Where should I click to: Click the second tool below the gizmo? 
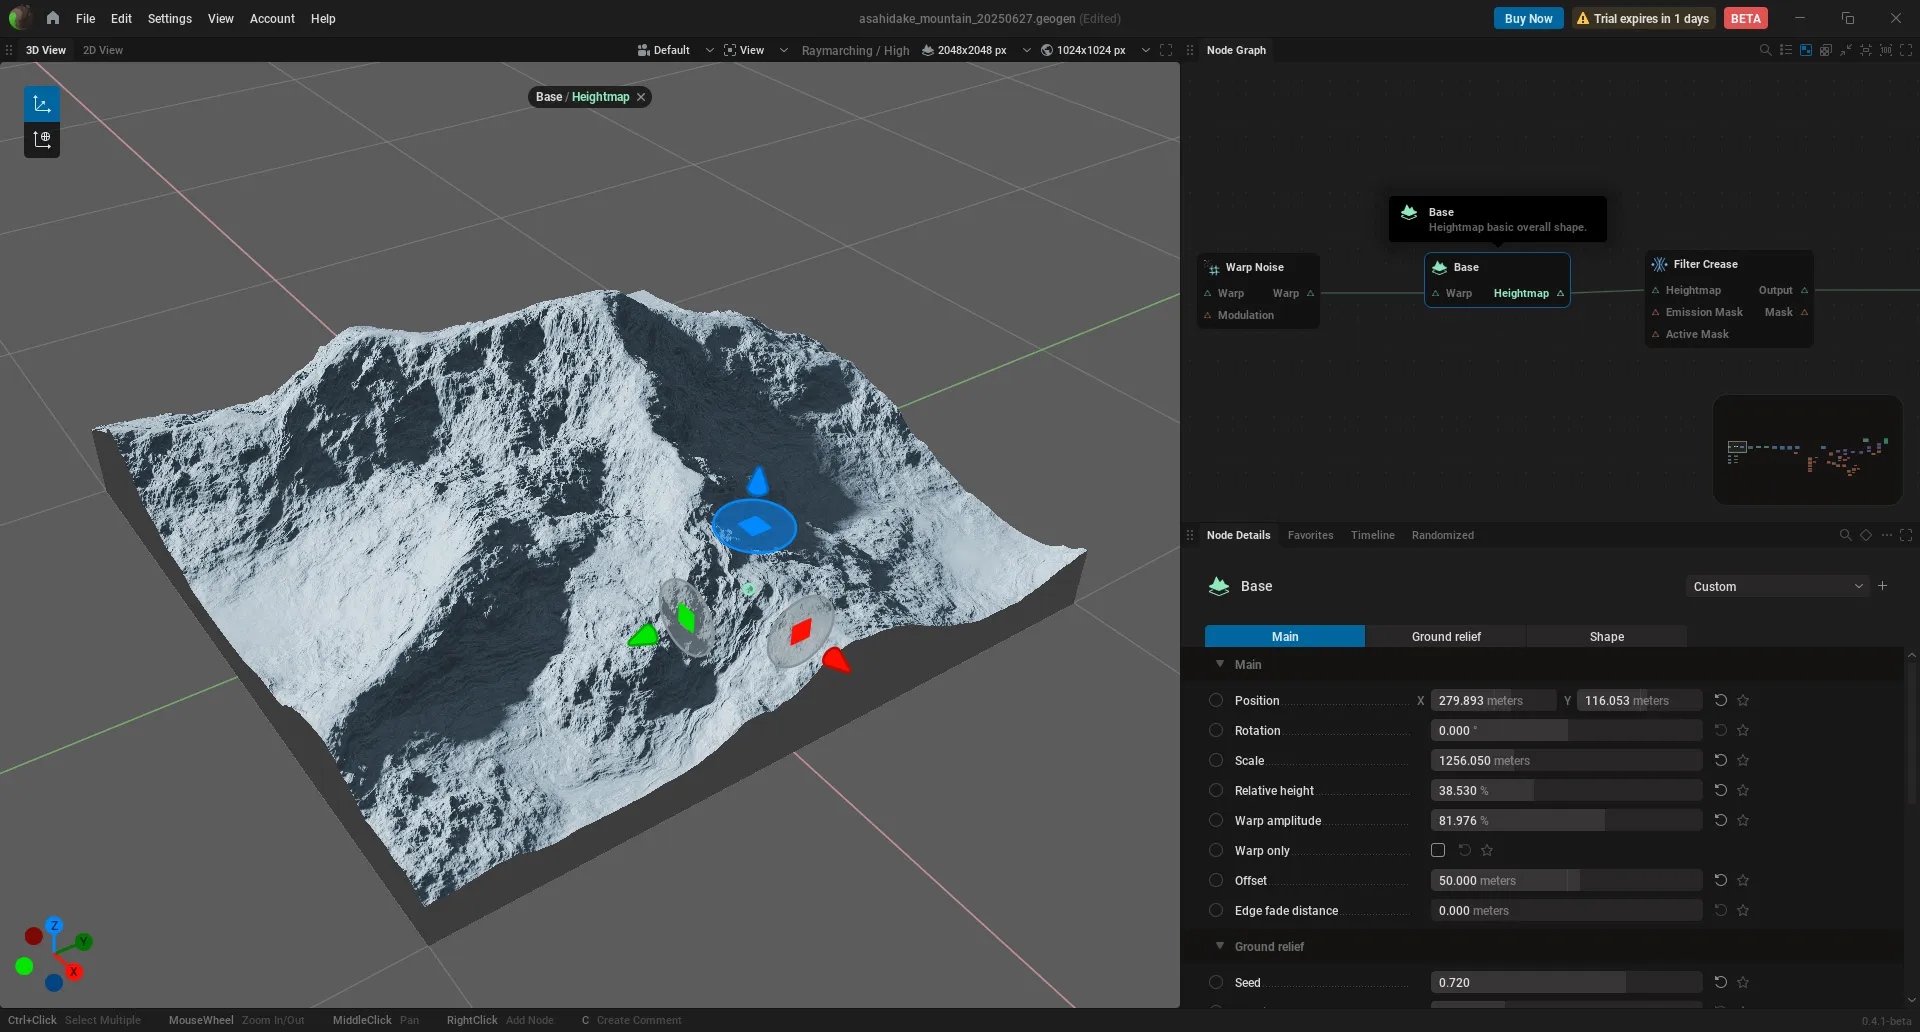click(42, 140)
